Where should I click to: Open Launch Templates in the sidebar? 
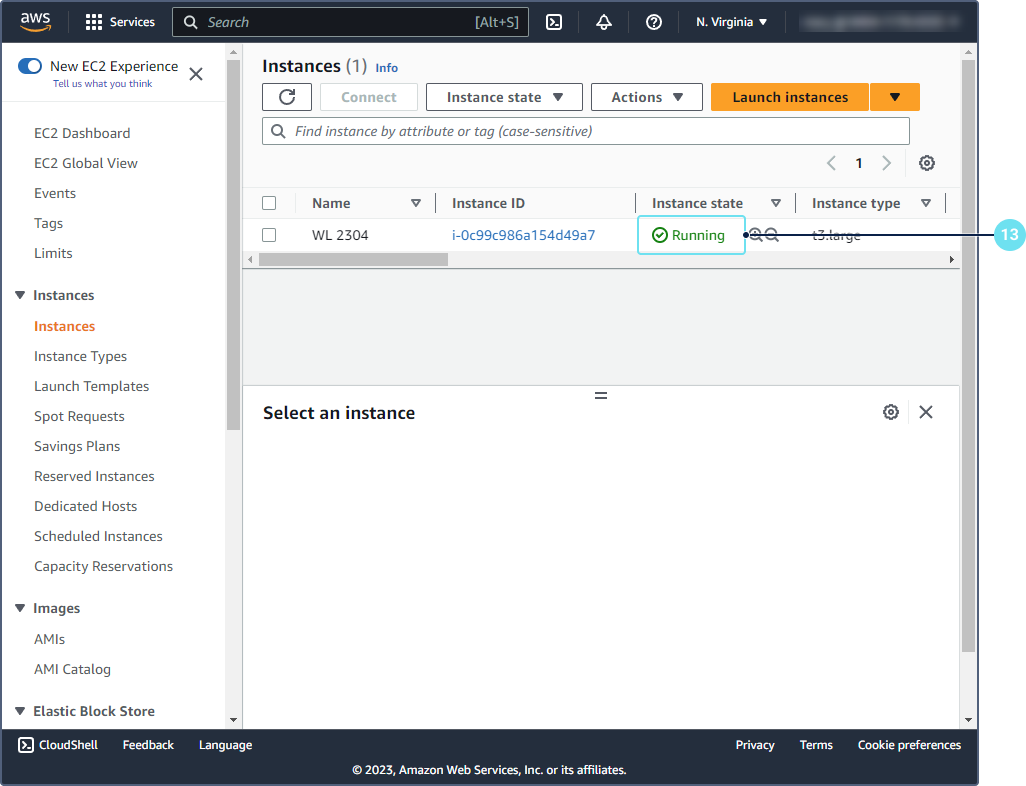tap(91, 386)
